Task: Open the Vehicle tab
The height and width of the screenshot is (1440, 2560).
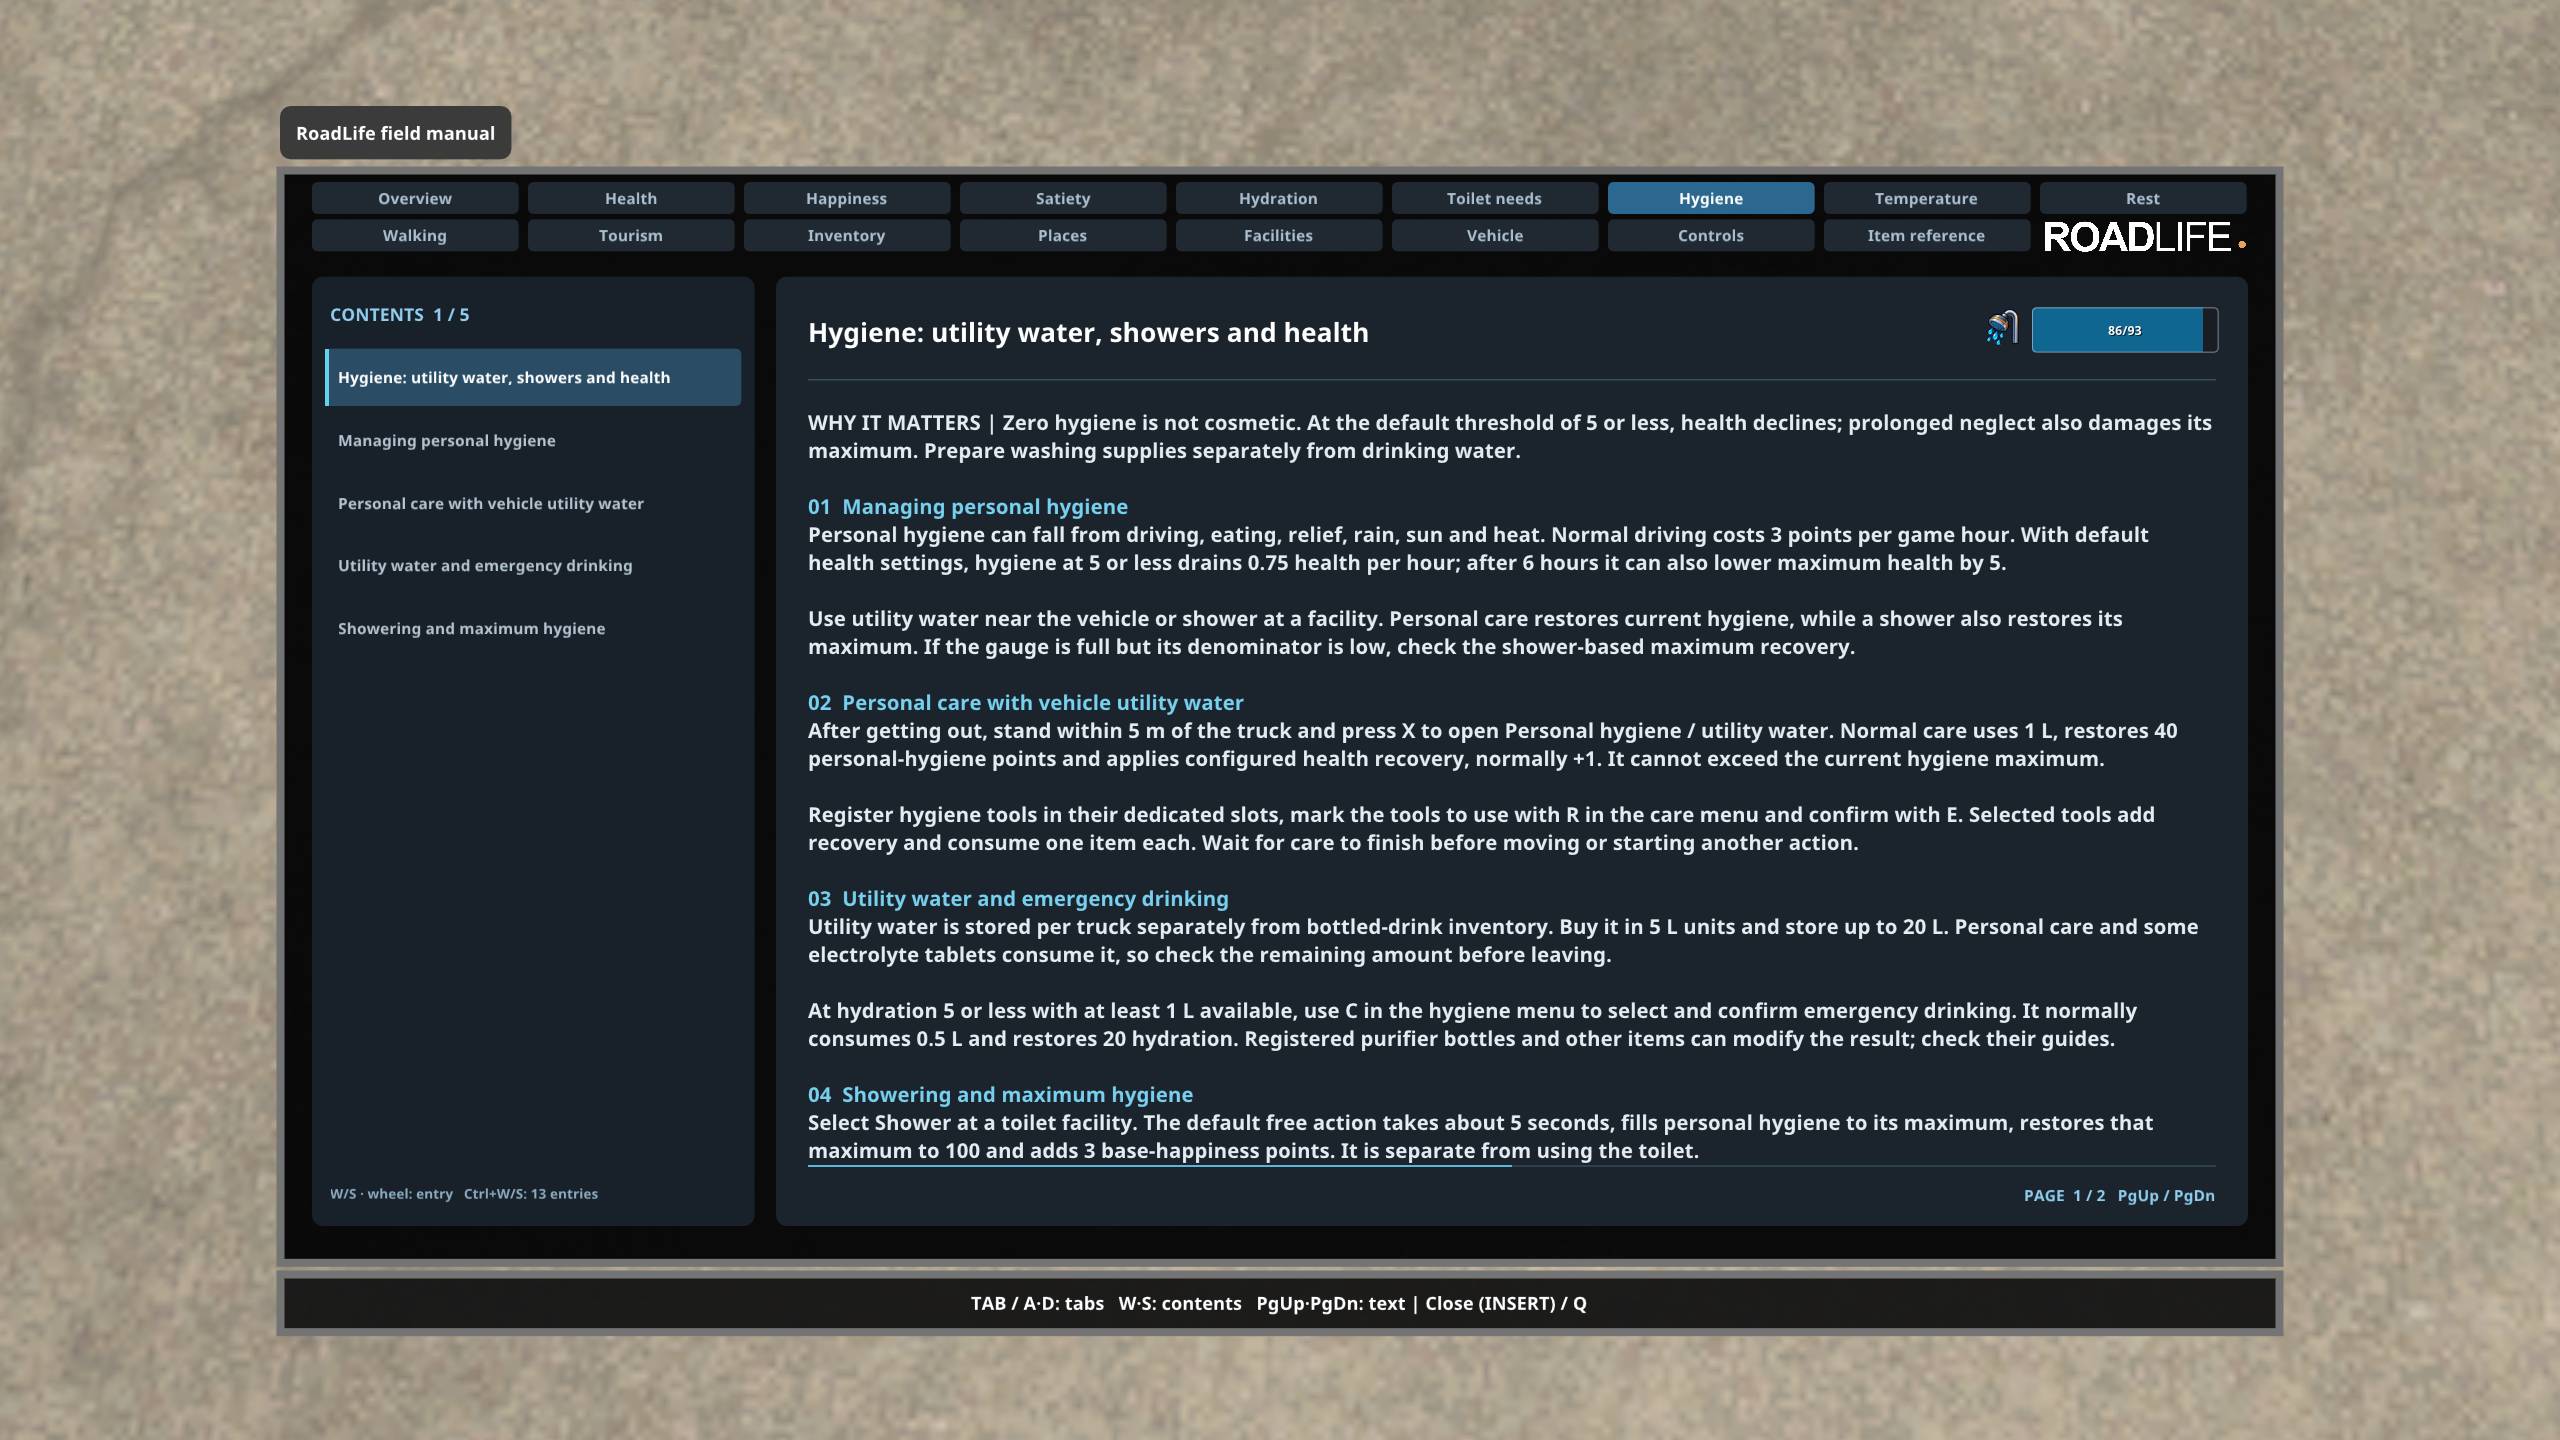Action: click(1495, 235)
